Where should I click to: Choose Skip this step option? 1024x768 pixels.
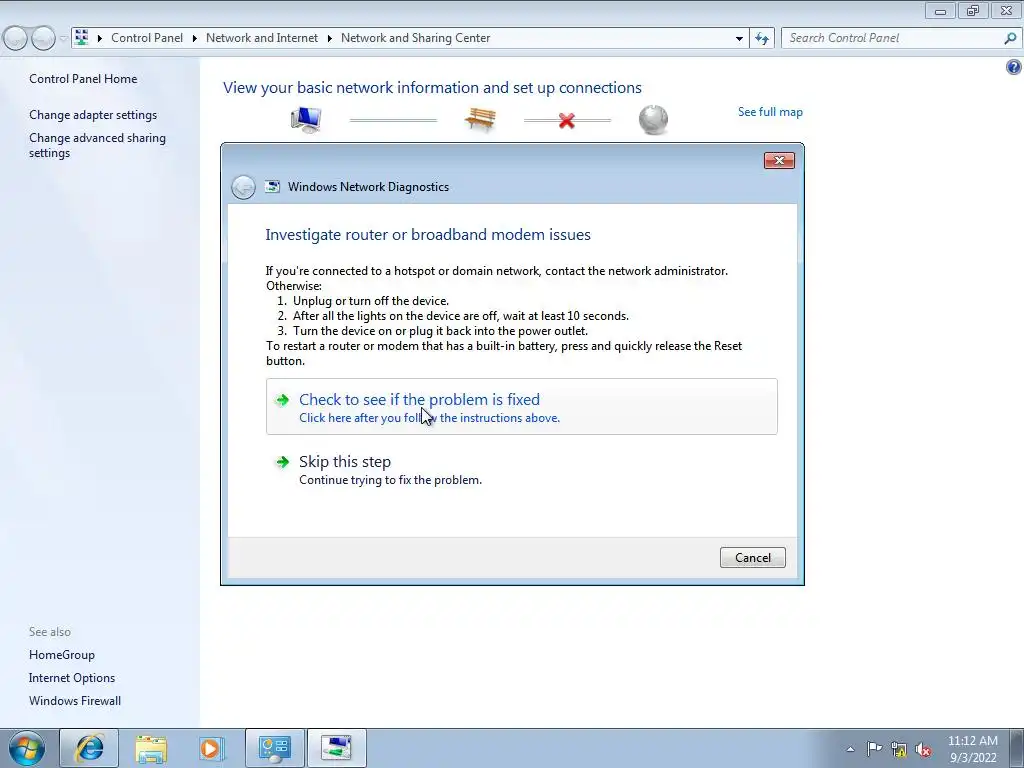tap(521, 470)
